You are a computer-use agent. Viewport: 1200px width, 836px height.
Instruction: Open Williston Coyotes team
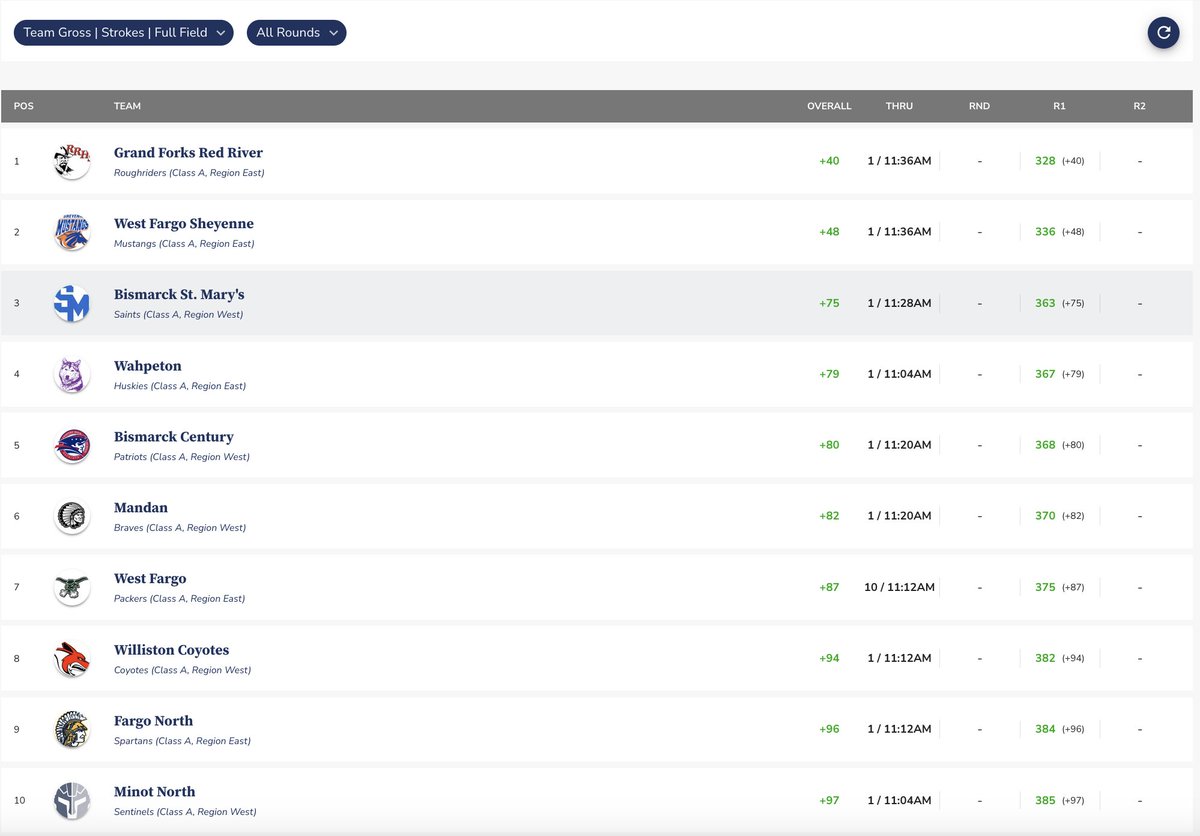tap(172, 650)
